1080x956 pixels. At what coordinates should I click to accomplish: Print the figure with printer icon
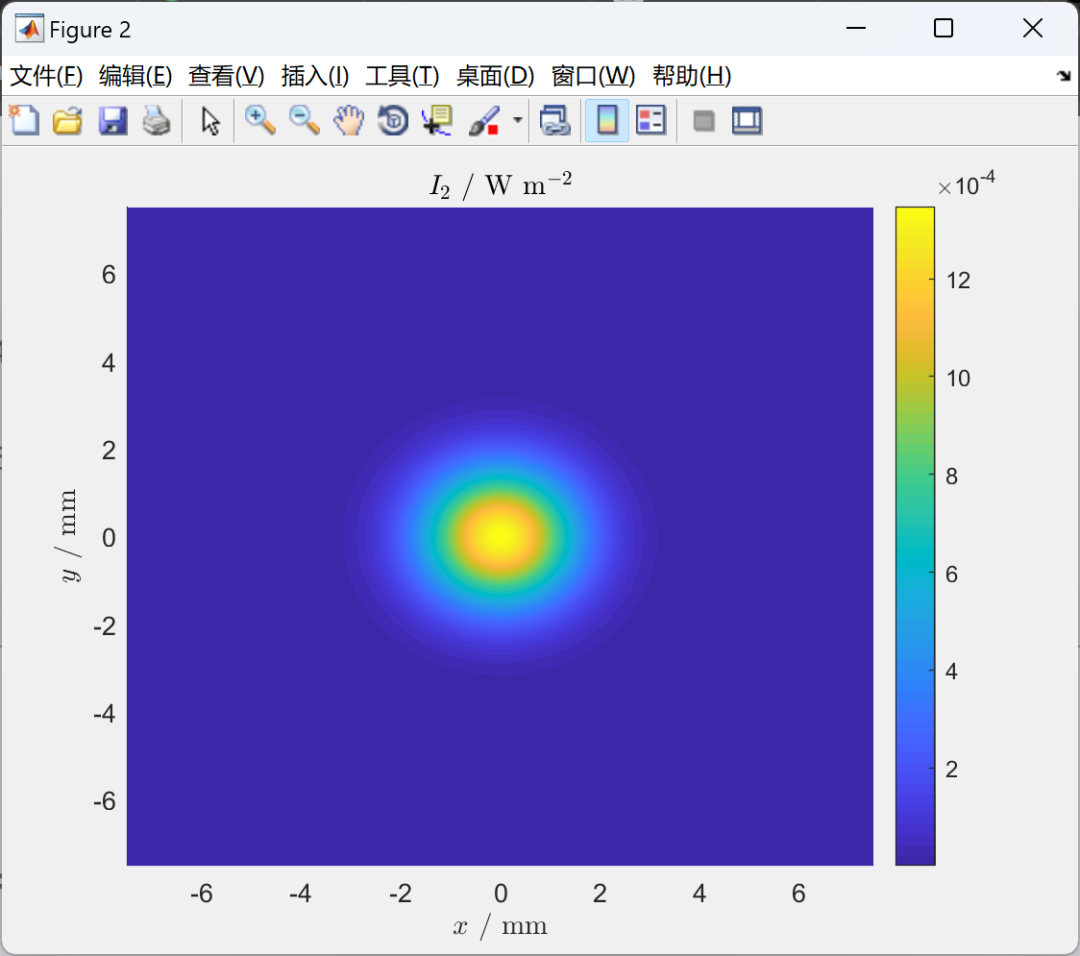(x=156, y=121)
